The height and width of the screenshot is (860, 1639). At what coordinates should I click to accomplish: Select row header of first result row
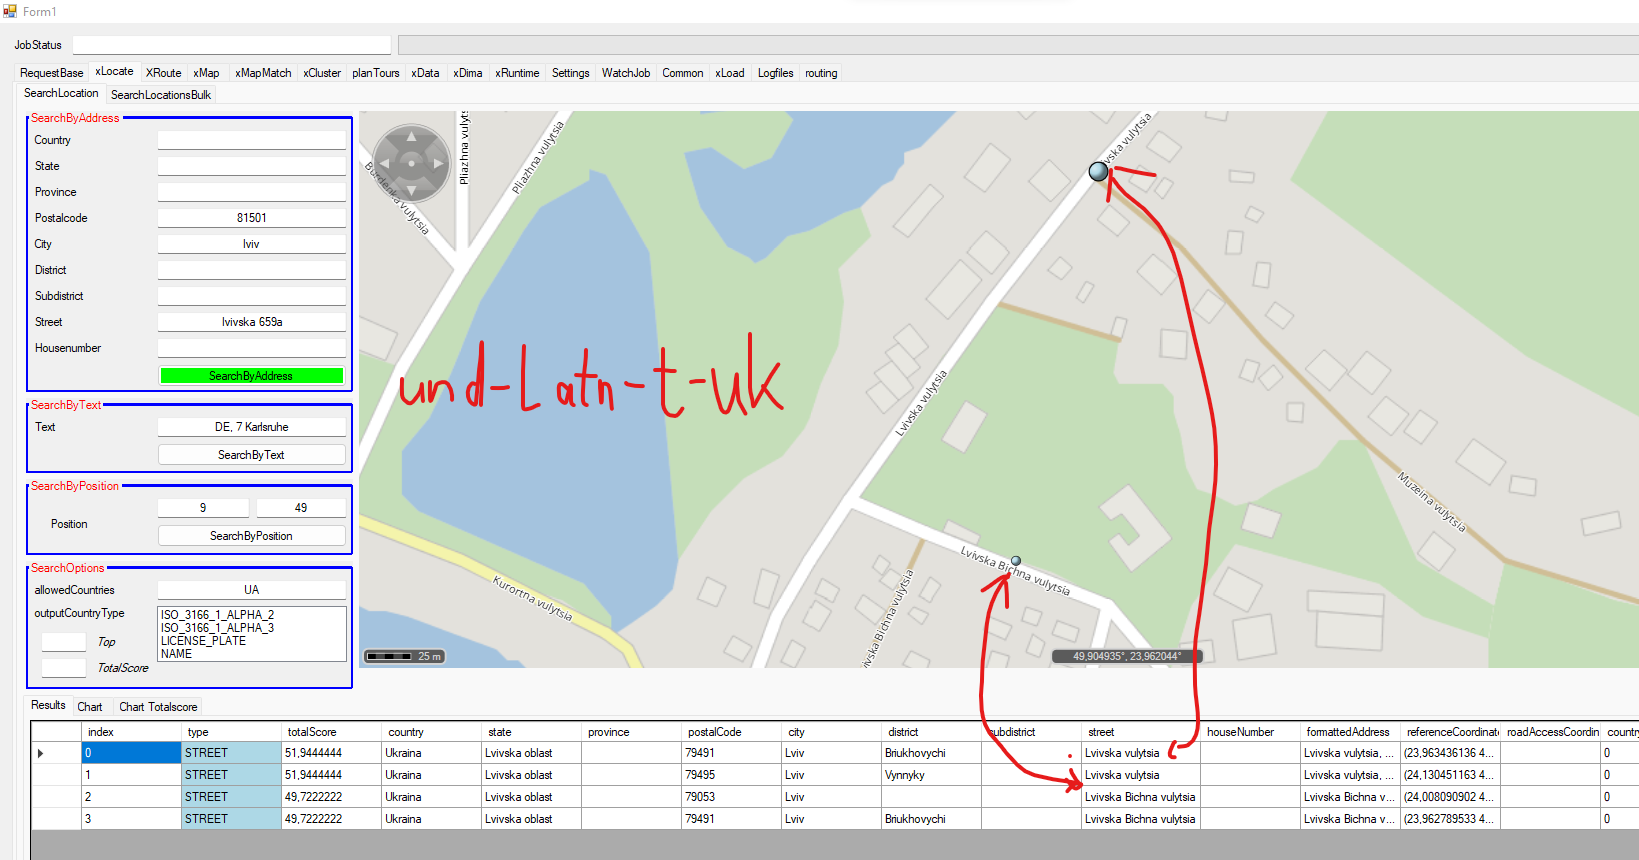pos(40,753)
